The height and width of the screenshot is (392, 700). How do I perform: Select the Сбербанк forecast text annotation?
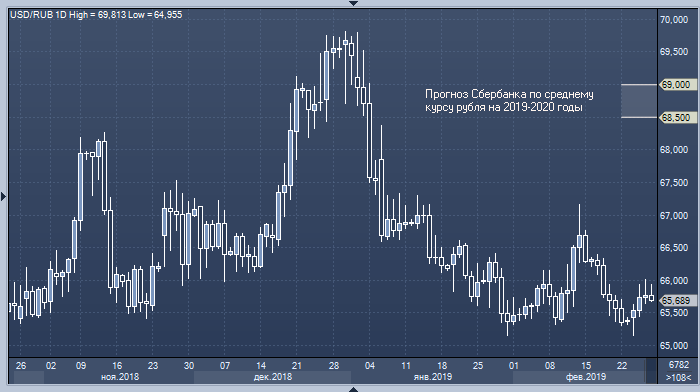pyautogui.click(x=509, y=100)
